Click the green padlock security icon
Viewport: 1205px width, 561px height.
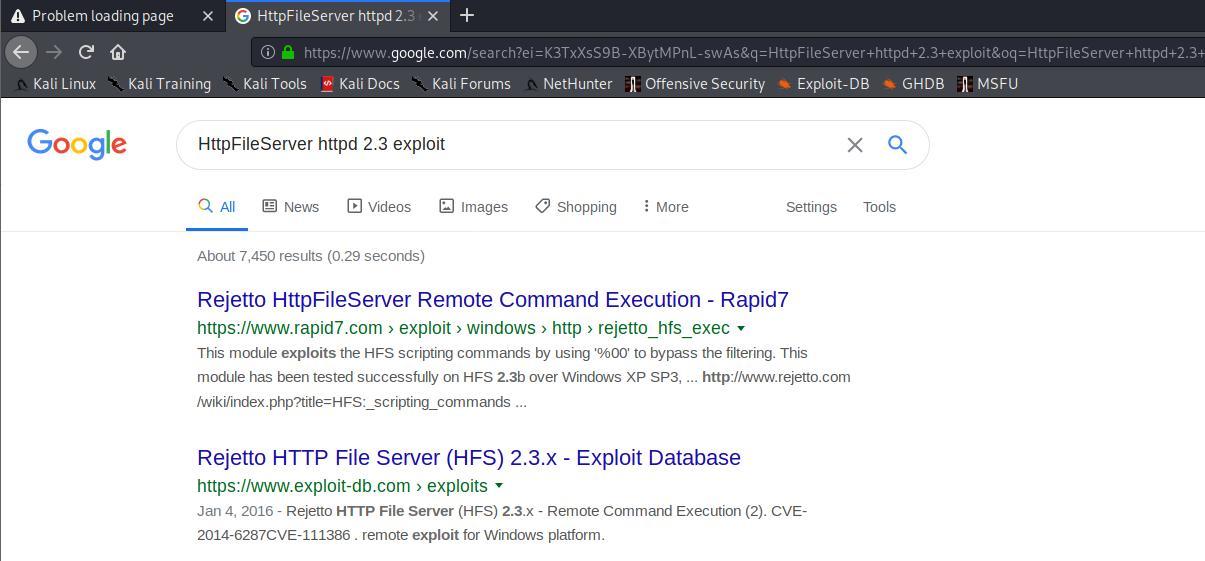click(x=288, y=52)
